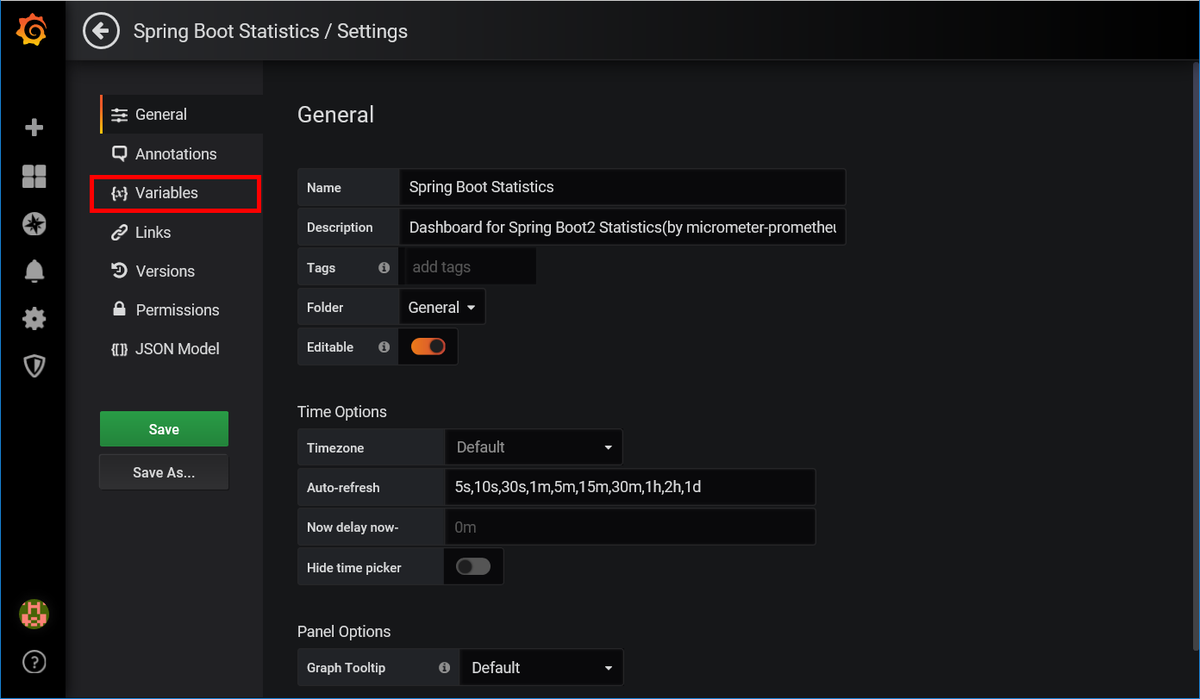Click the Graph Tooltip info icon
Screen dimensions: 1200x699
click(444, 667)
